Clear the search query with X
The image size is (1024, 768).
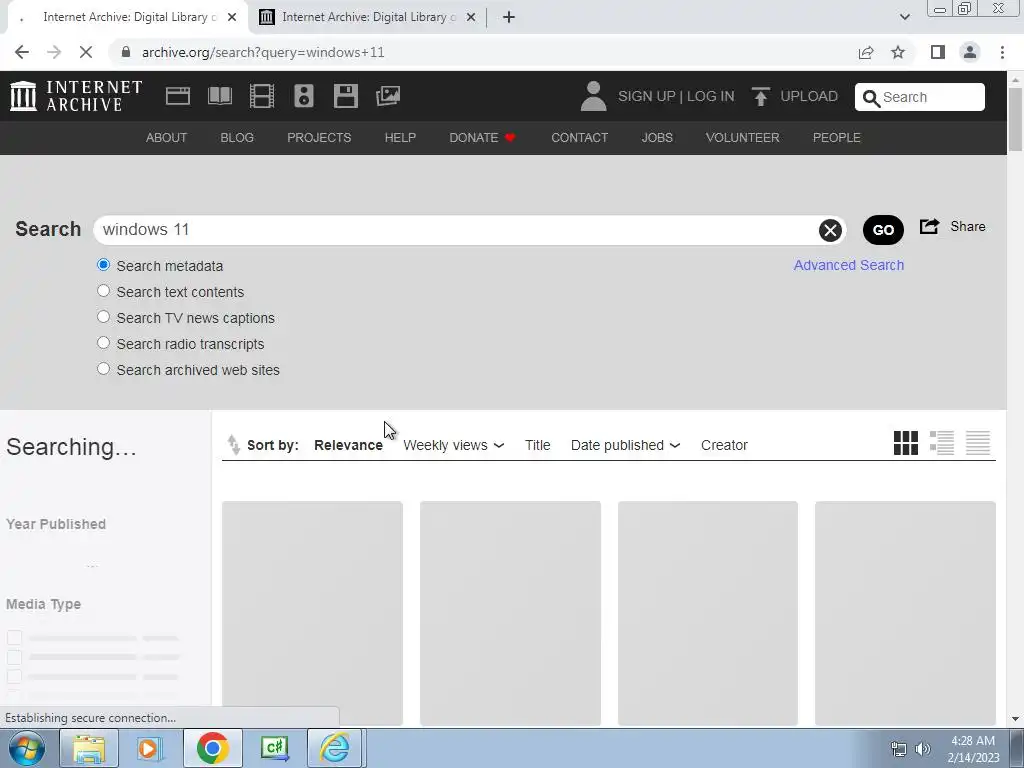coord(830,230)
